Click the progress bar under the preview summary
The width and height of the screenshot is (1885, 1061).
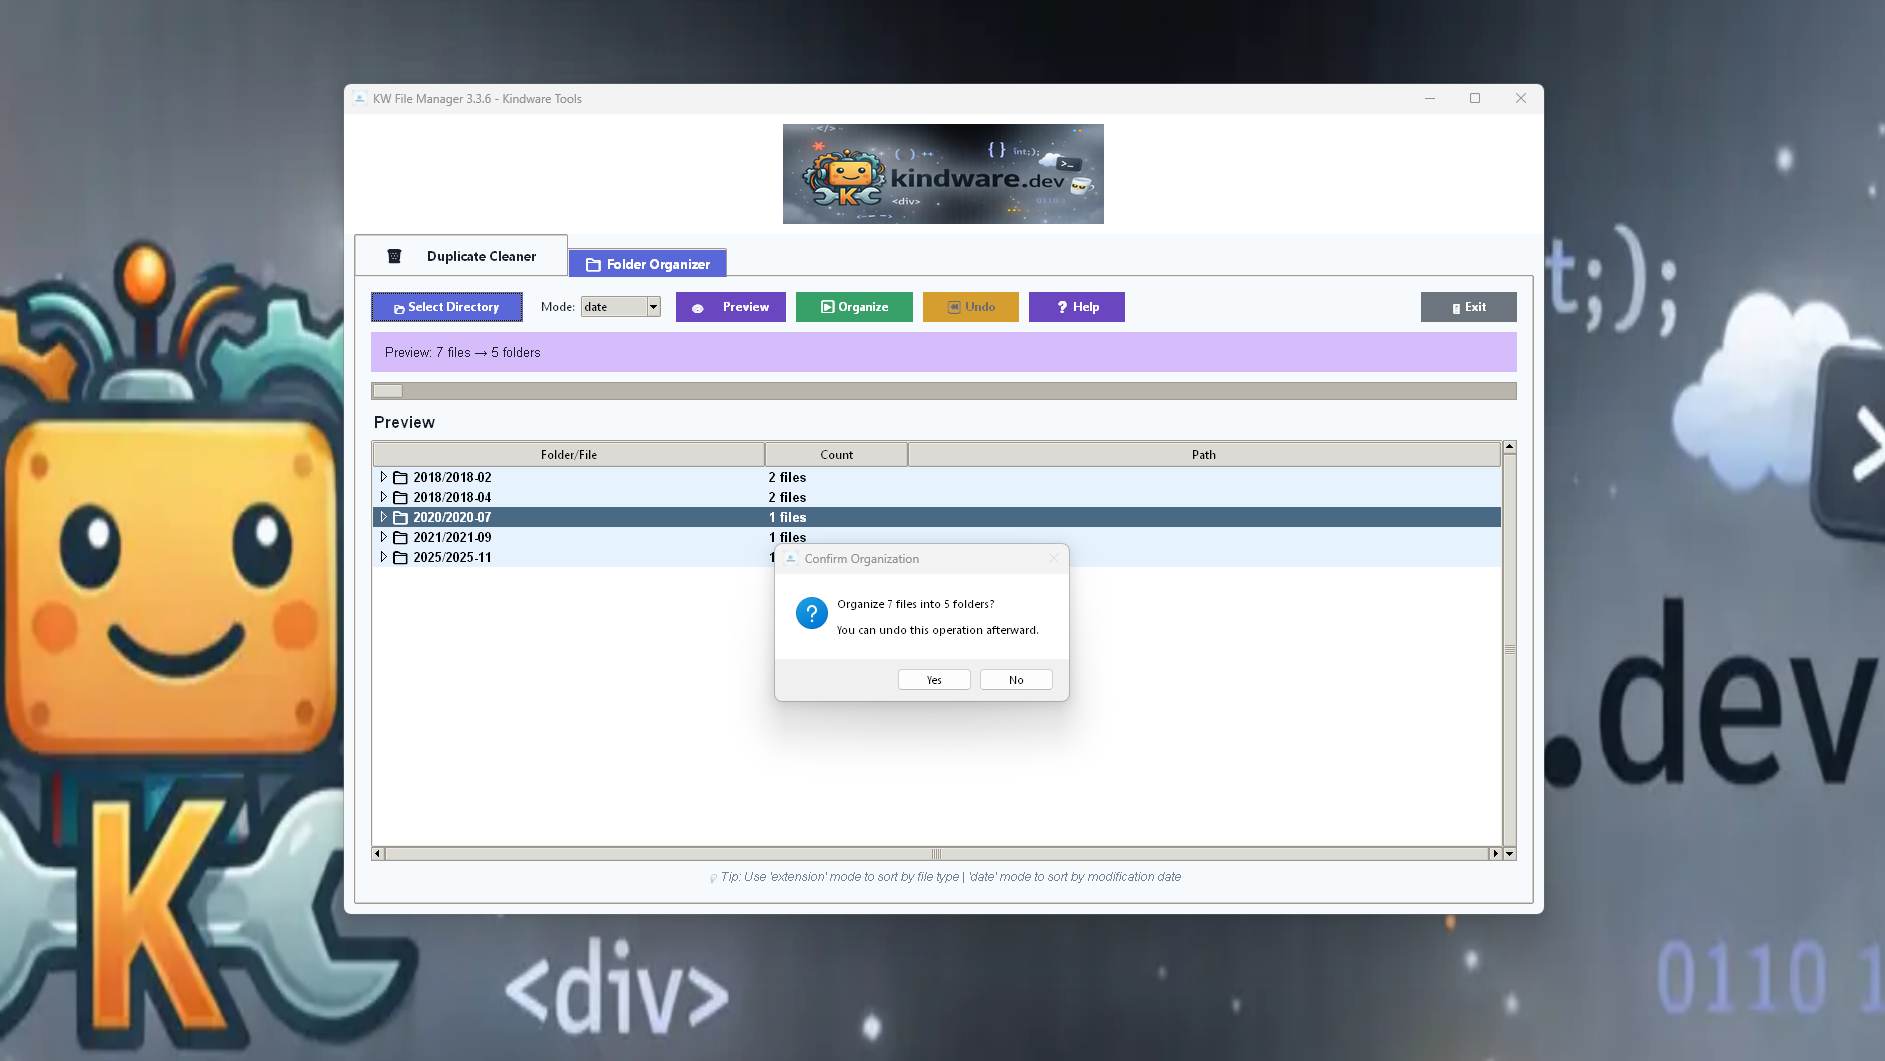point(942,391)
